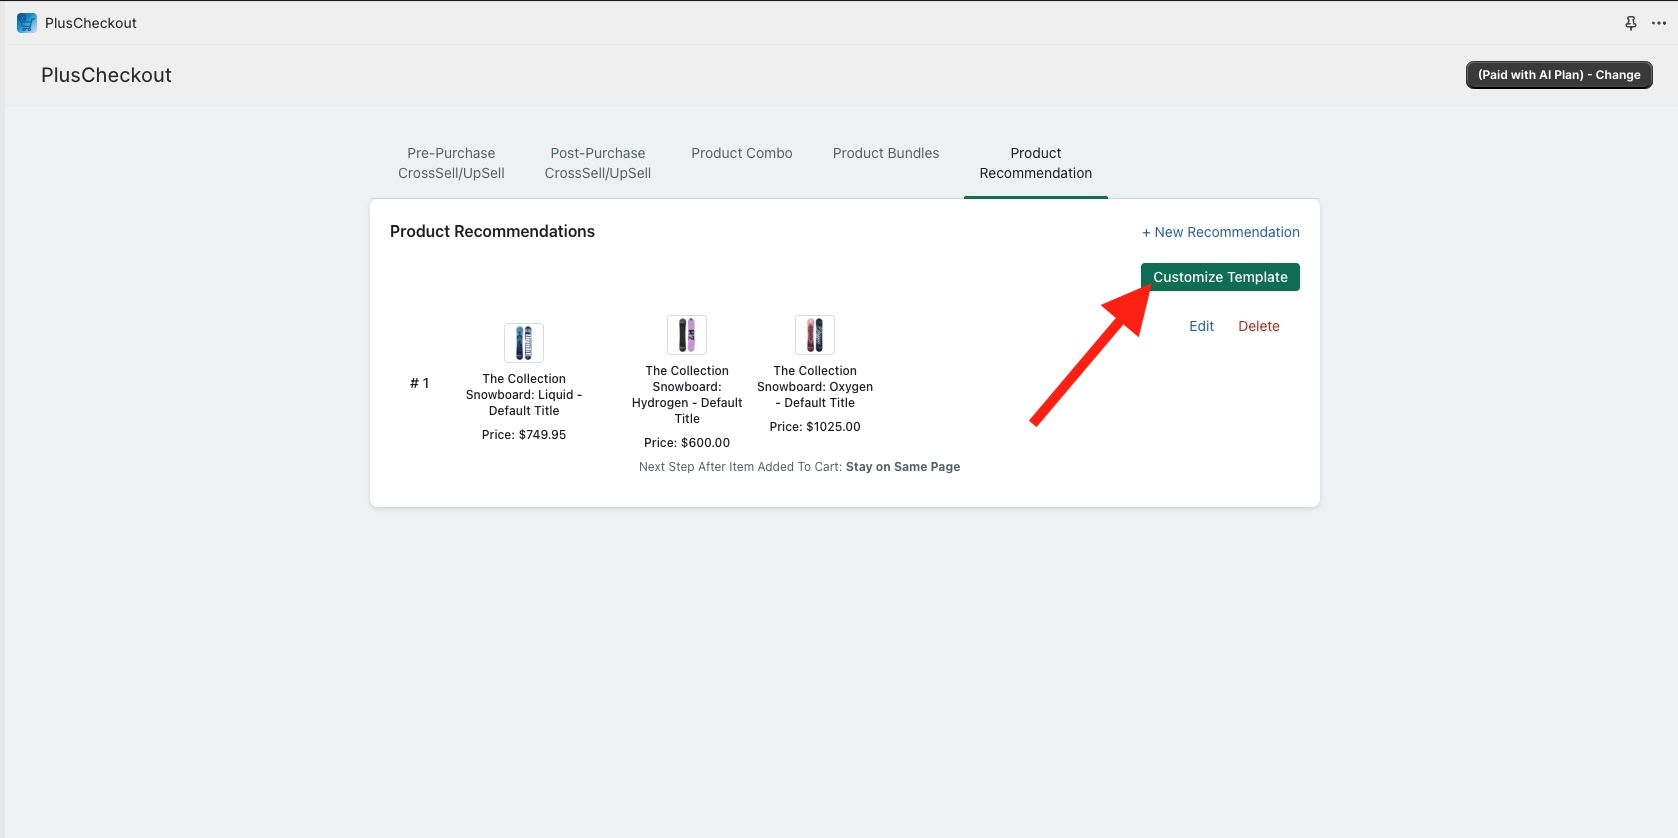
Task: Click the Snowboard: Oxygen product title
Action: 815,387
